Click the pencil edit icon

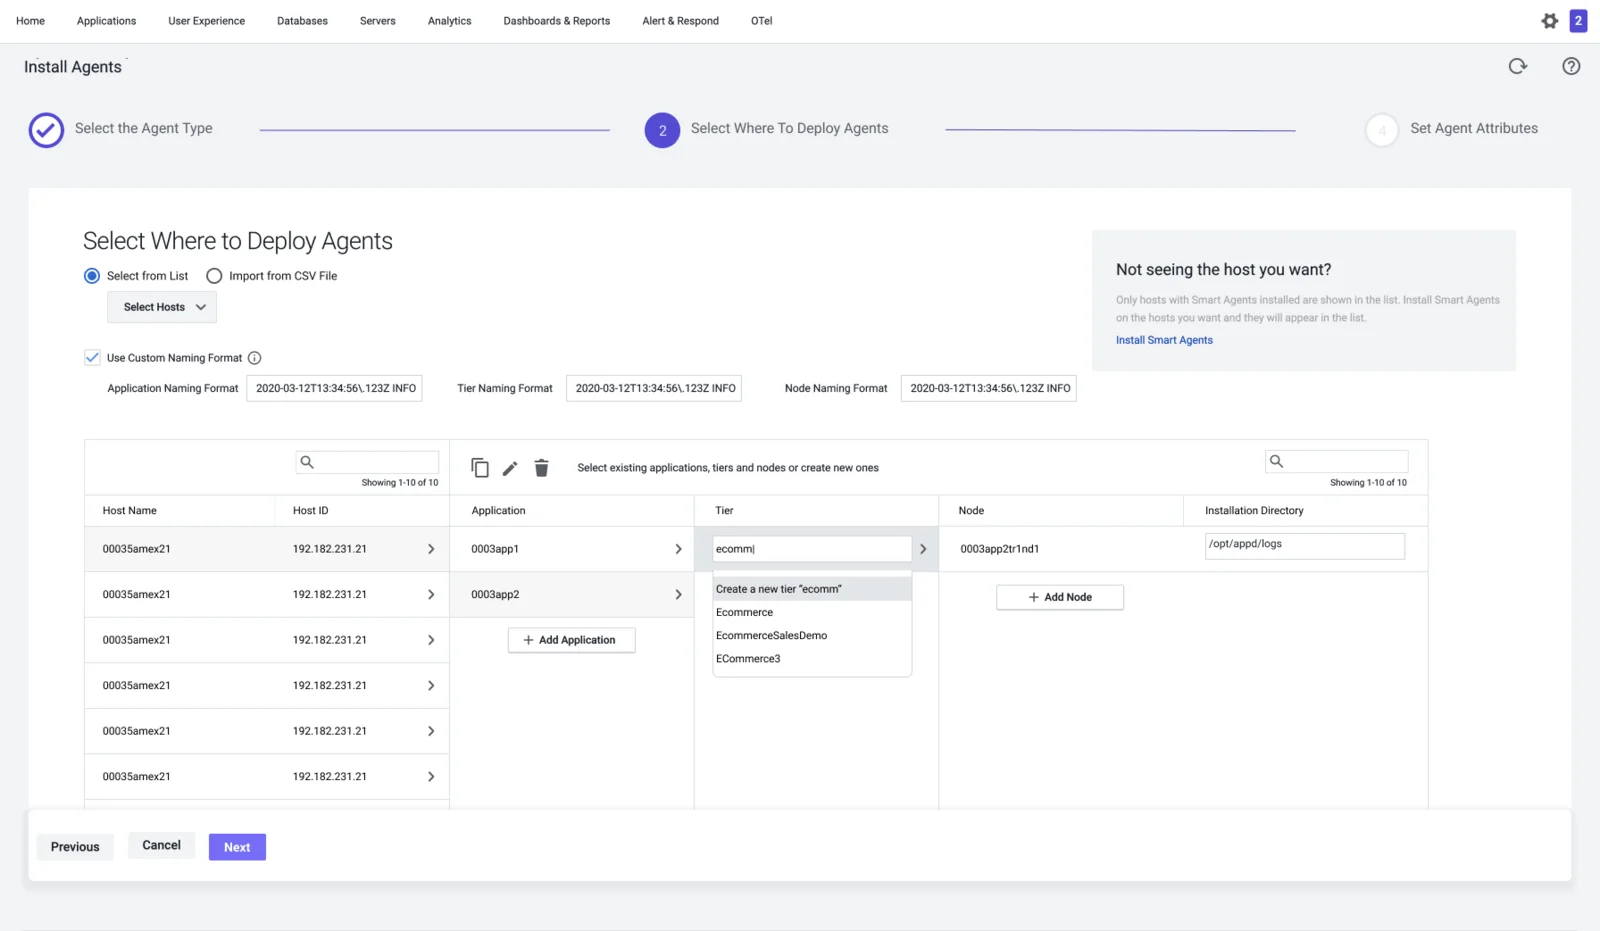tap(510, 468)
